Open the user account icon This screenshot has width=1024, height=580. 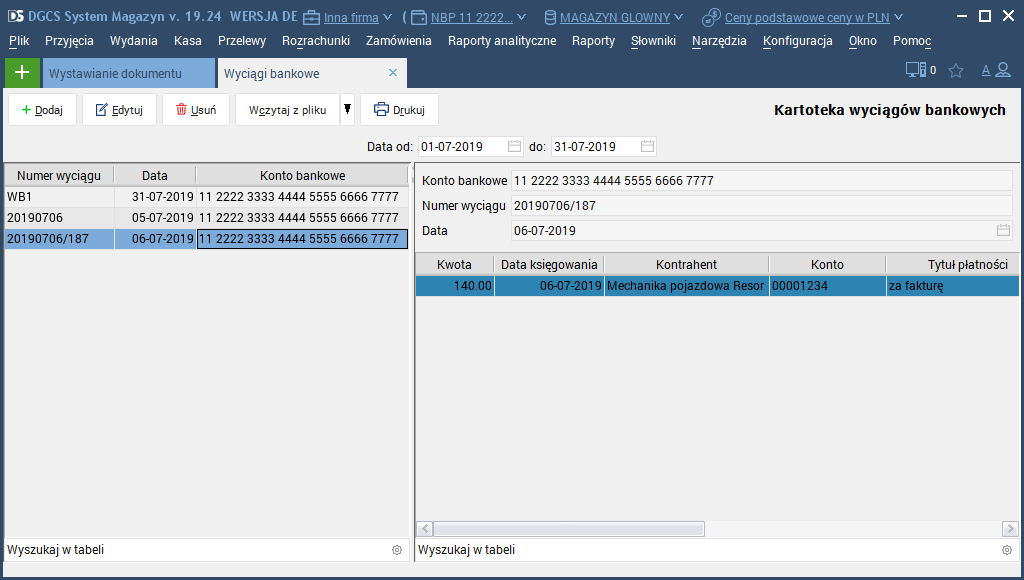tap(1003, 71)
